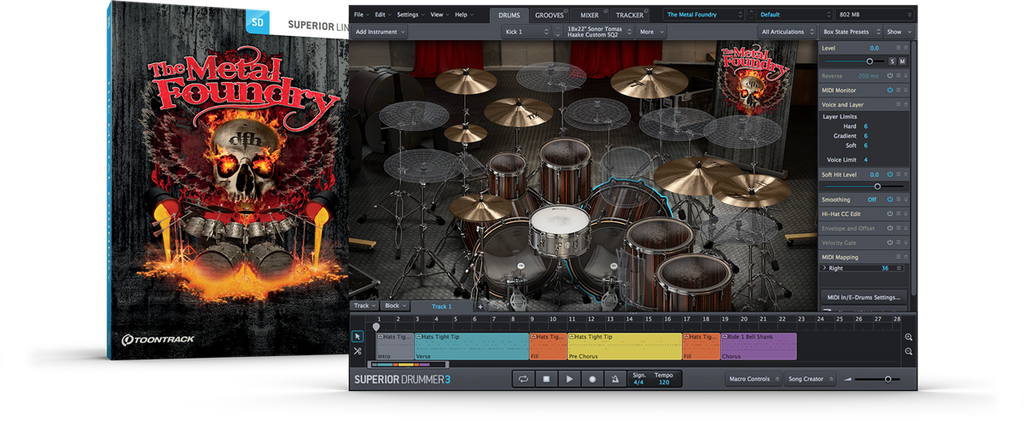
Task: Open MIDI Mapping section menu icon
Action: [898, 257]
